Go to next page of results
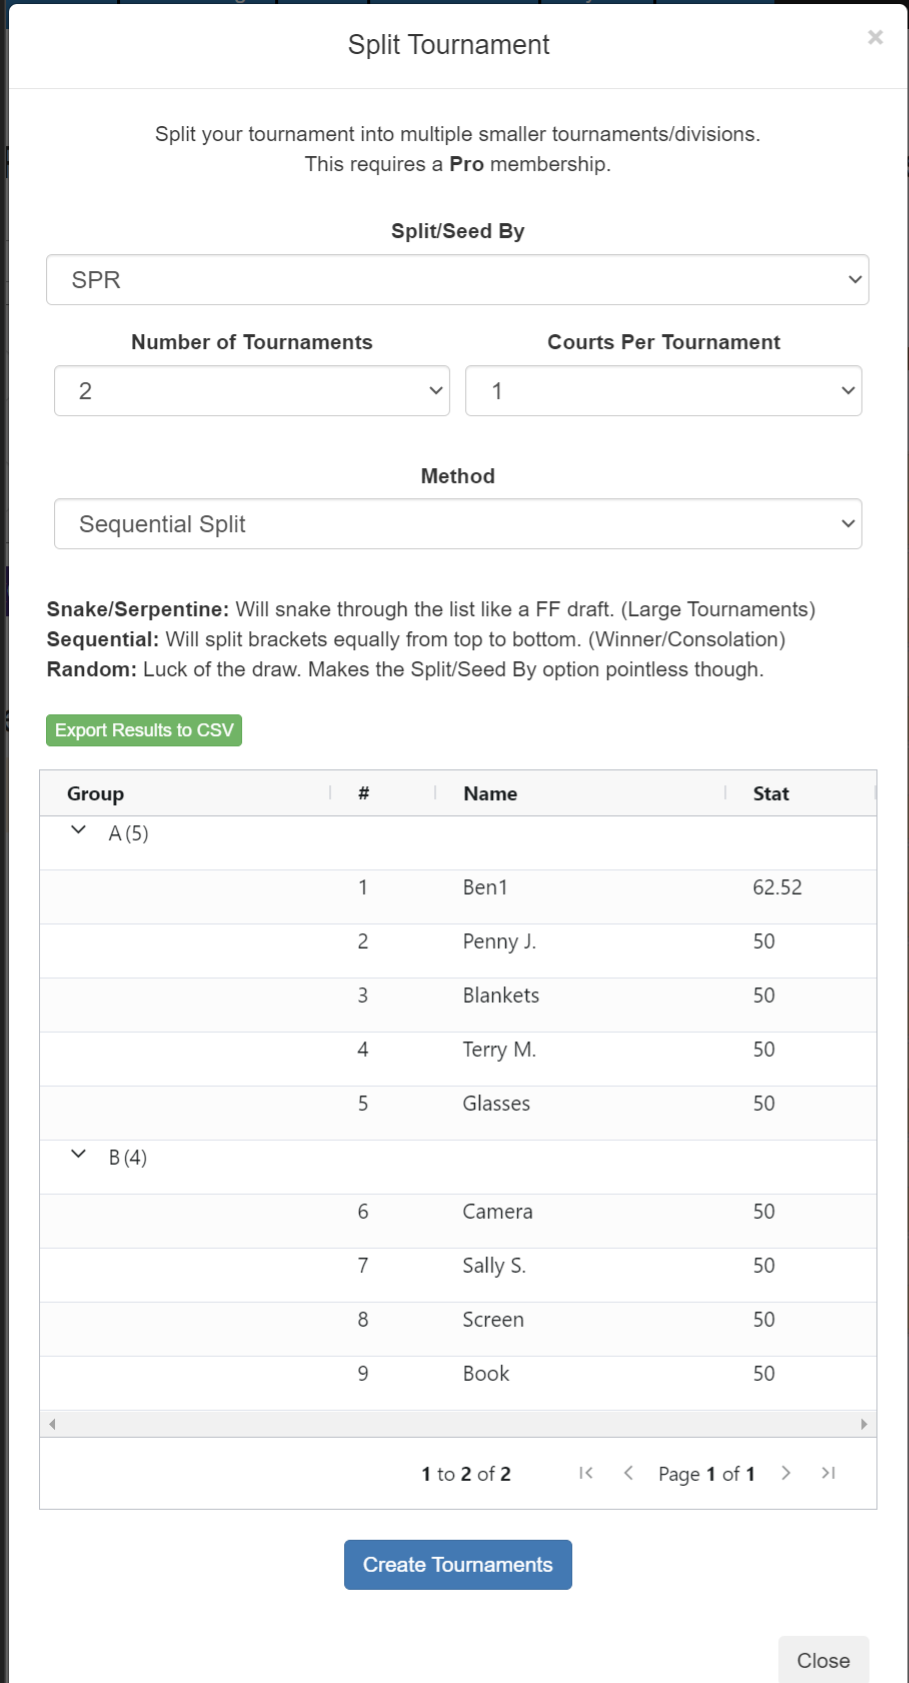 (x=786, y=1473)
